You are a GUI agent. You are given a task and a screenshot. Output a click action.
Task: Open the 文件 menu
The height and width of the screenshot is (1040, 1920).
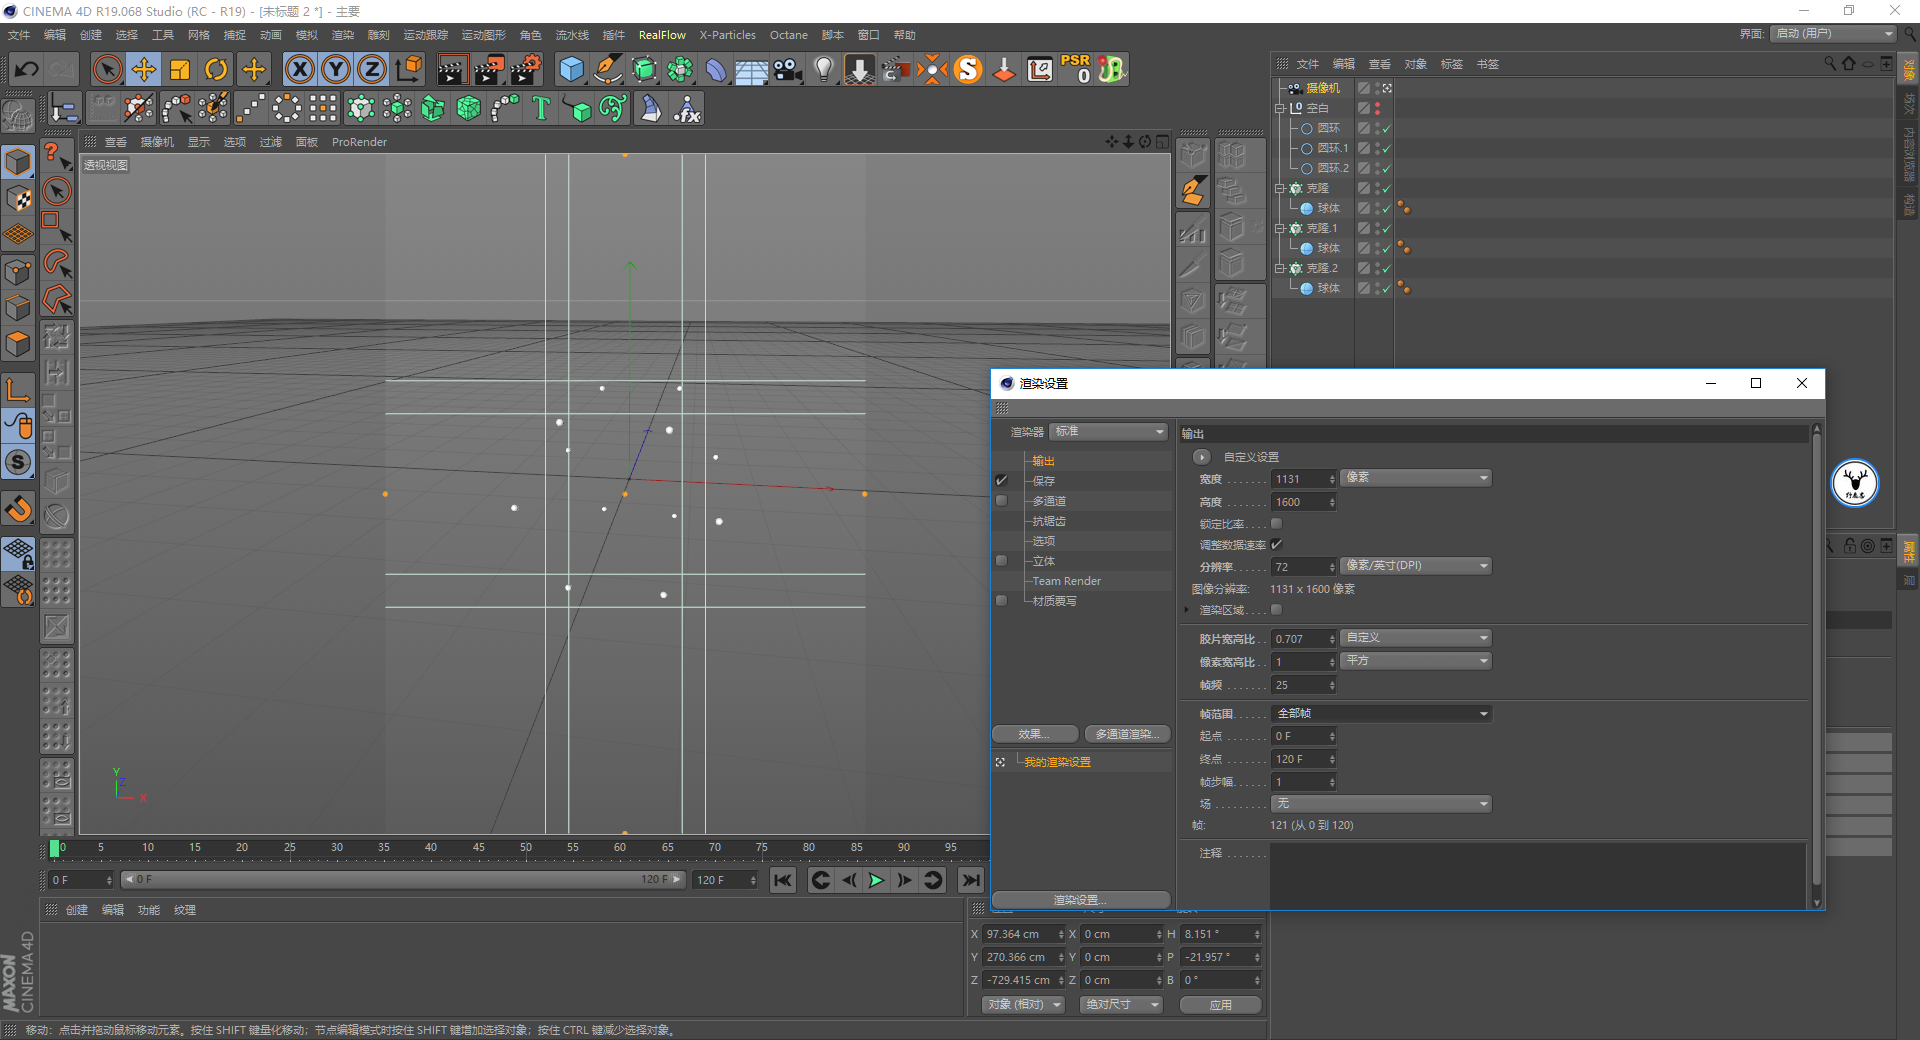click(x=19, y=35)
